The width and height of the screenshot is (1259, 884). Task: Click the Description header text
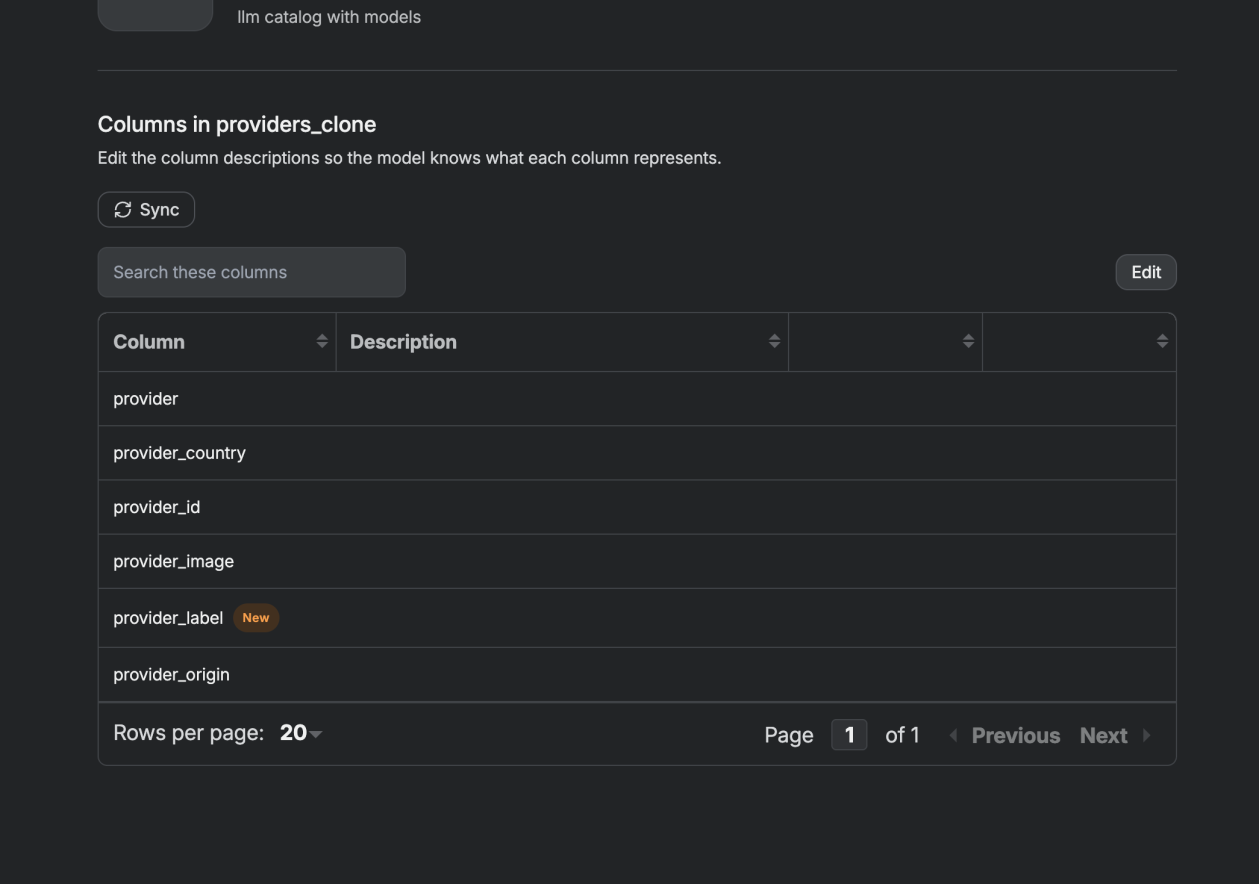pos(403,342)
